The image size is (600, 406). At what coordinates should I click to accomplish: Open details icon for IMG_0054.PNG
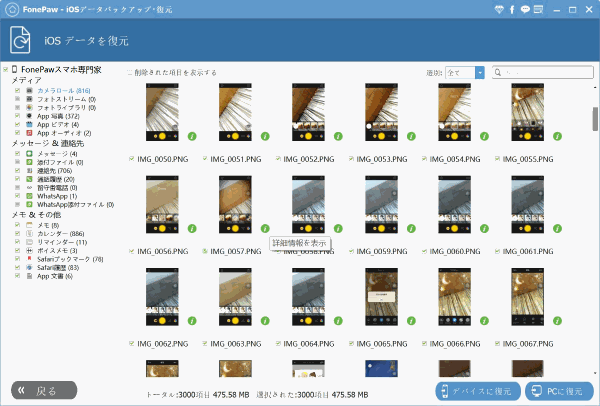point(484,136)
